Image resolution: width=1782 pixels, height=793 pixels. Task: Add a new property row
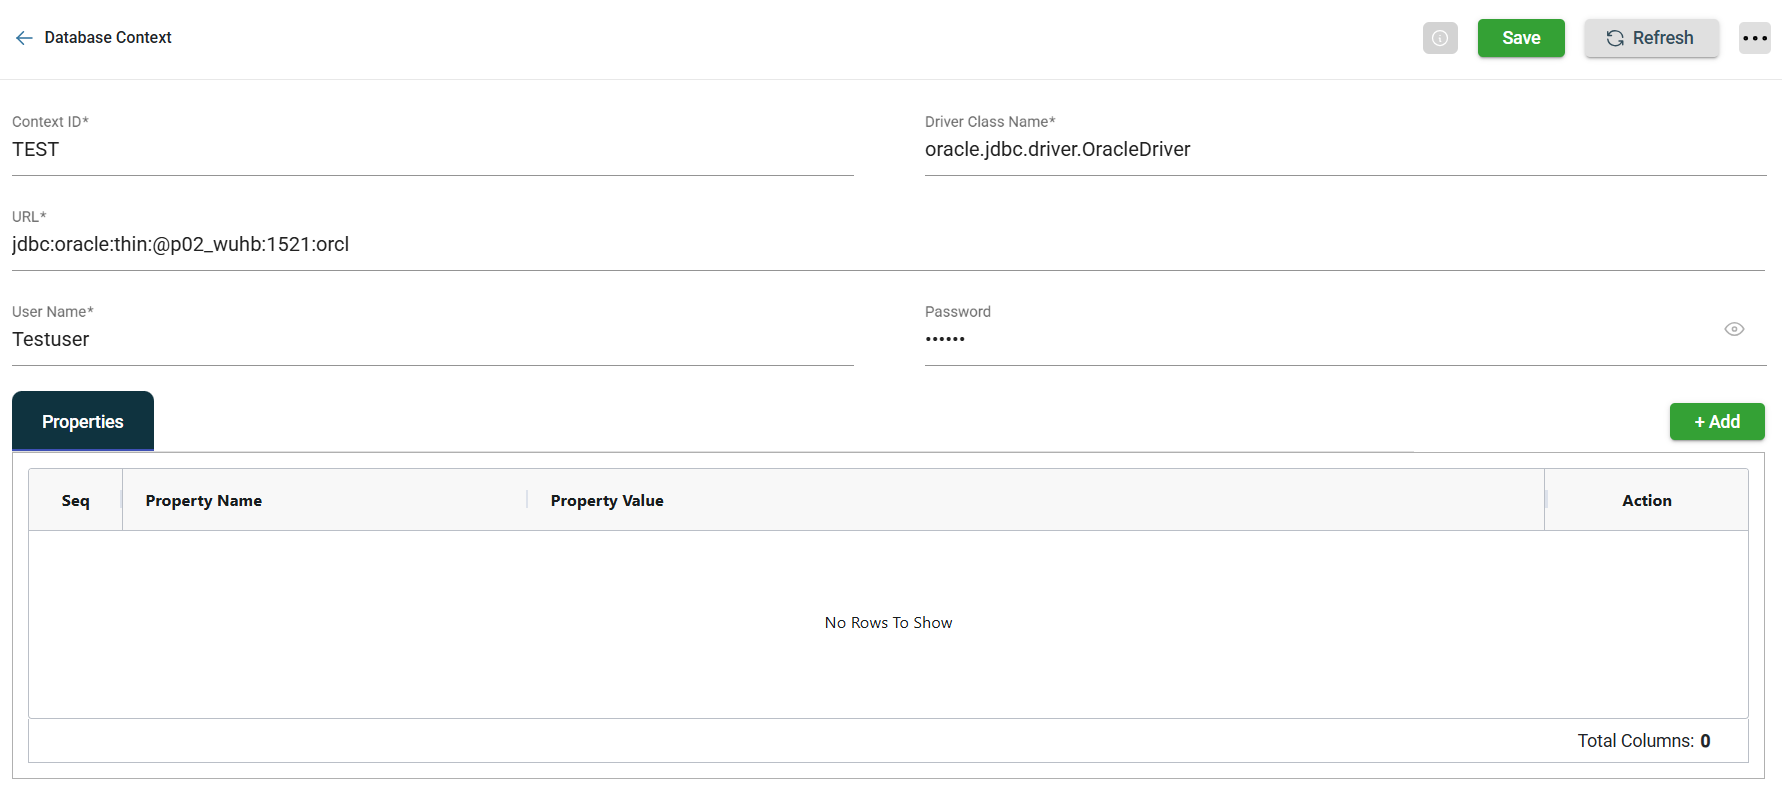(1716, 422)
